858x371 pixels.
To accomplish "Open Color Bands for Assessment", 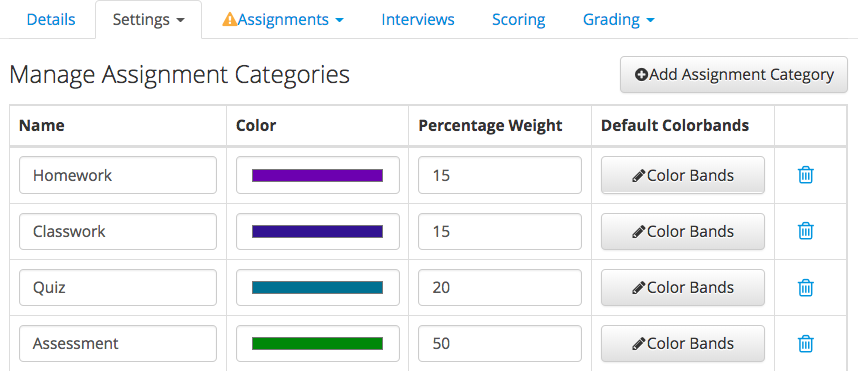I will click(683, 344).
